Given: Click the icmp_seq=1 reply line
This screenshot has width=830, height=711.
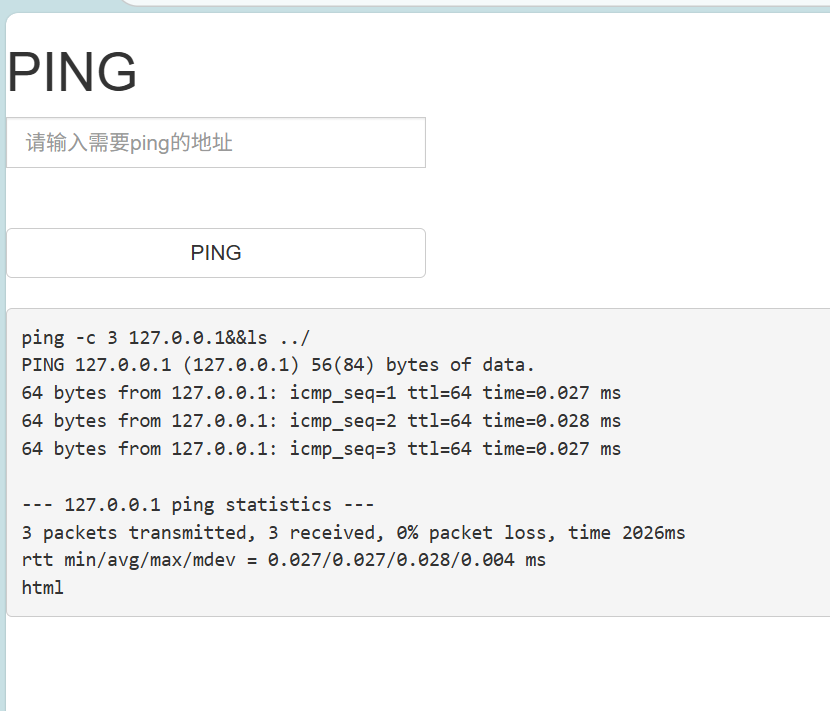Looking at the screenshot, I should tap(321, 393).
